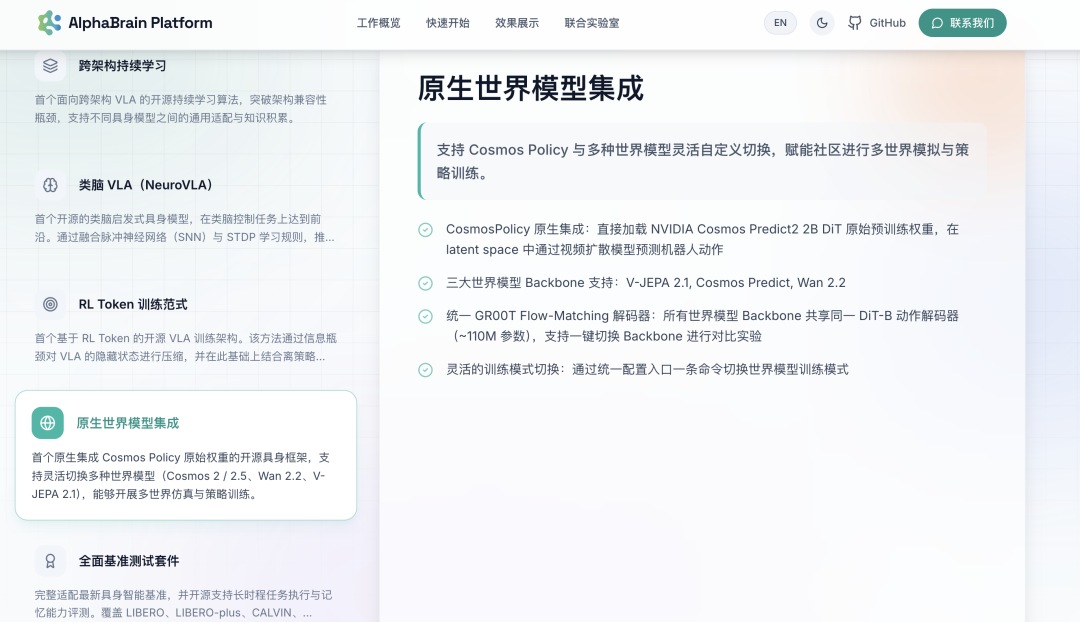Image resolution: width=1080 pixels, height=622 pixels.
Task: Open the GitHub link
Action: [x=877, y=23]
